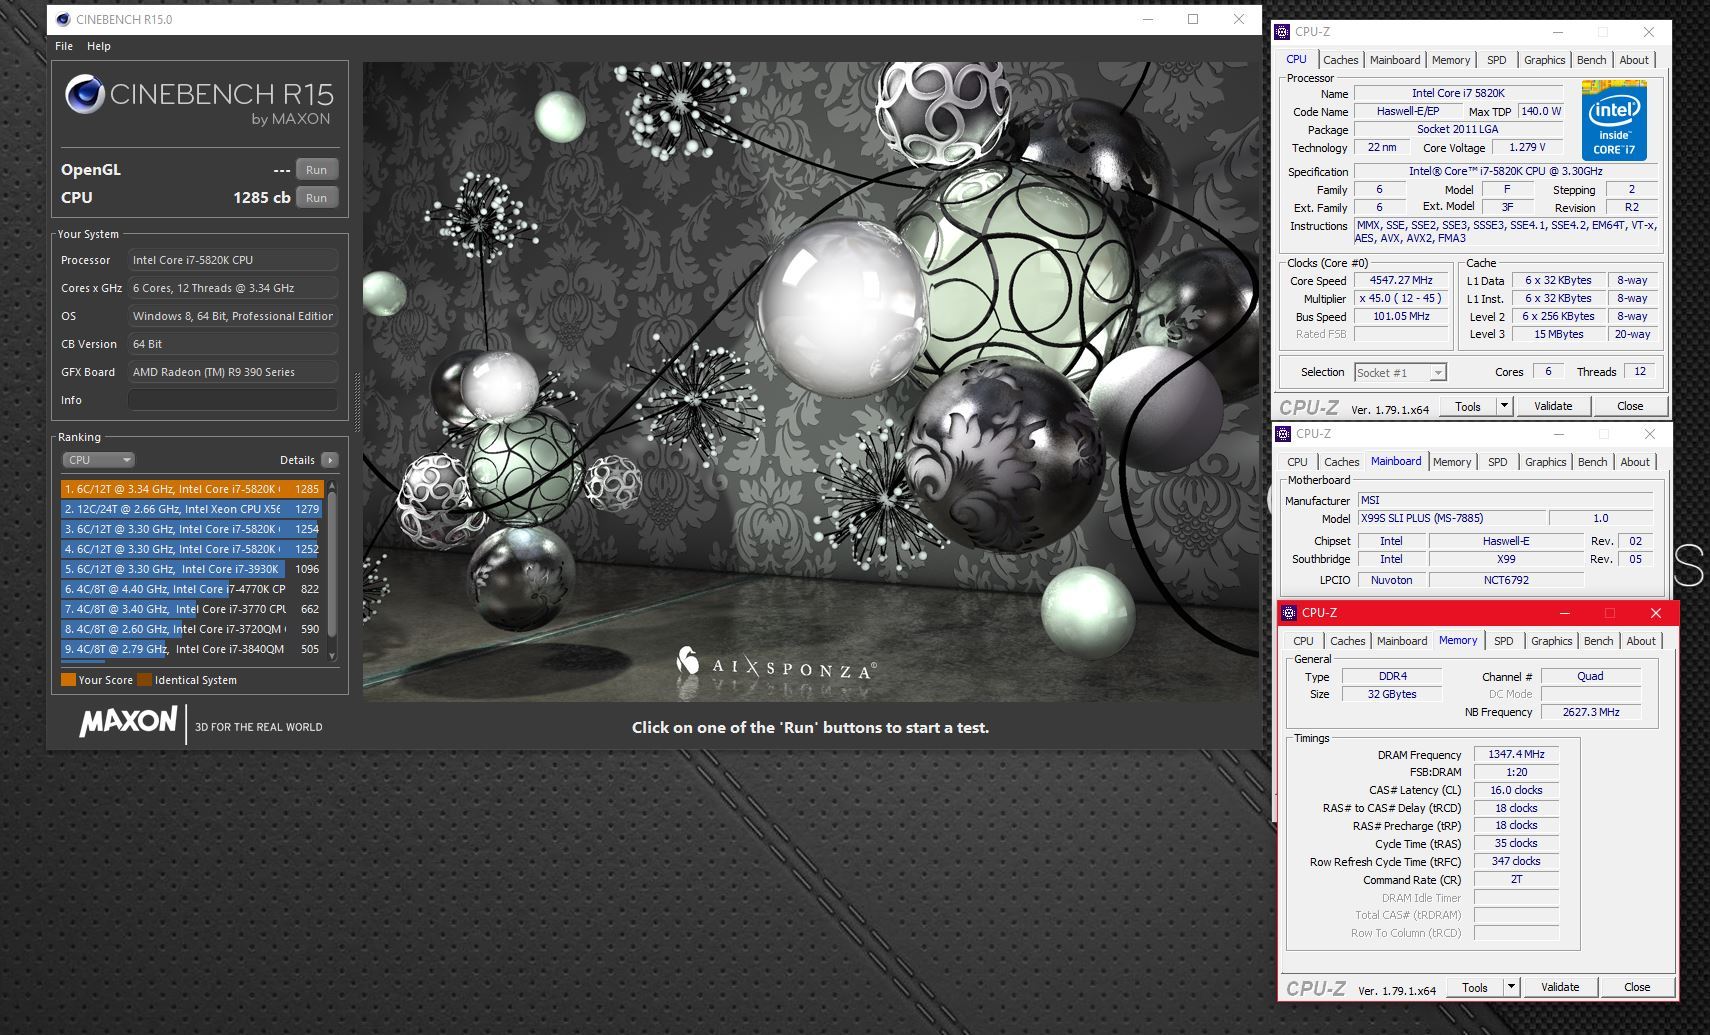Select ranking row 1 i7-5820K 1285

pyautogui.click(x=192, y=489)
